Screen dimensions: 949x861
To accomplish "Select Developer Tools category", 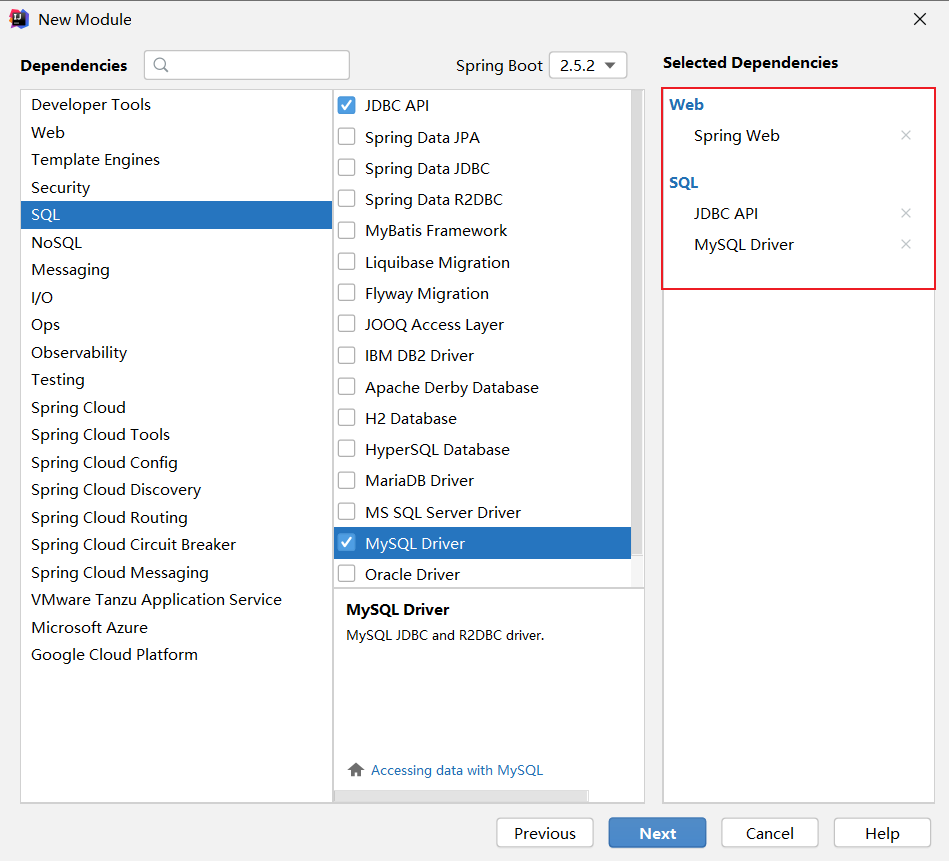I will [176, 105].
